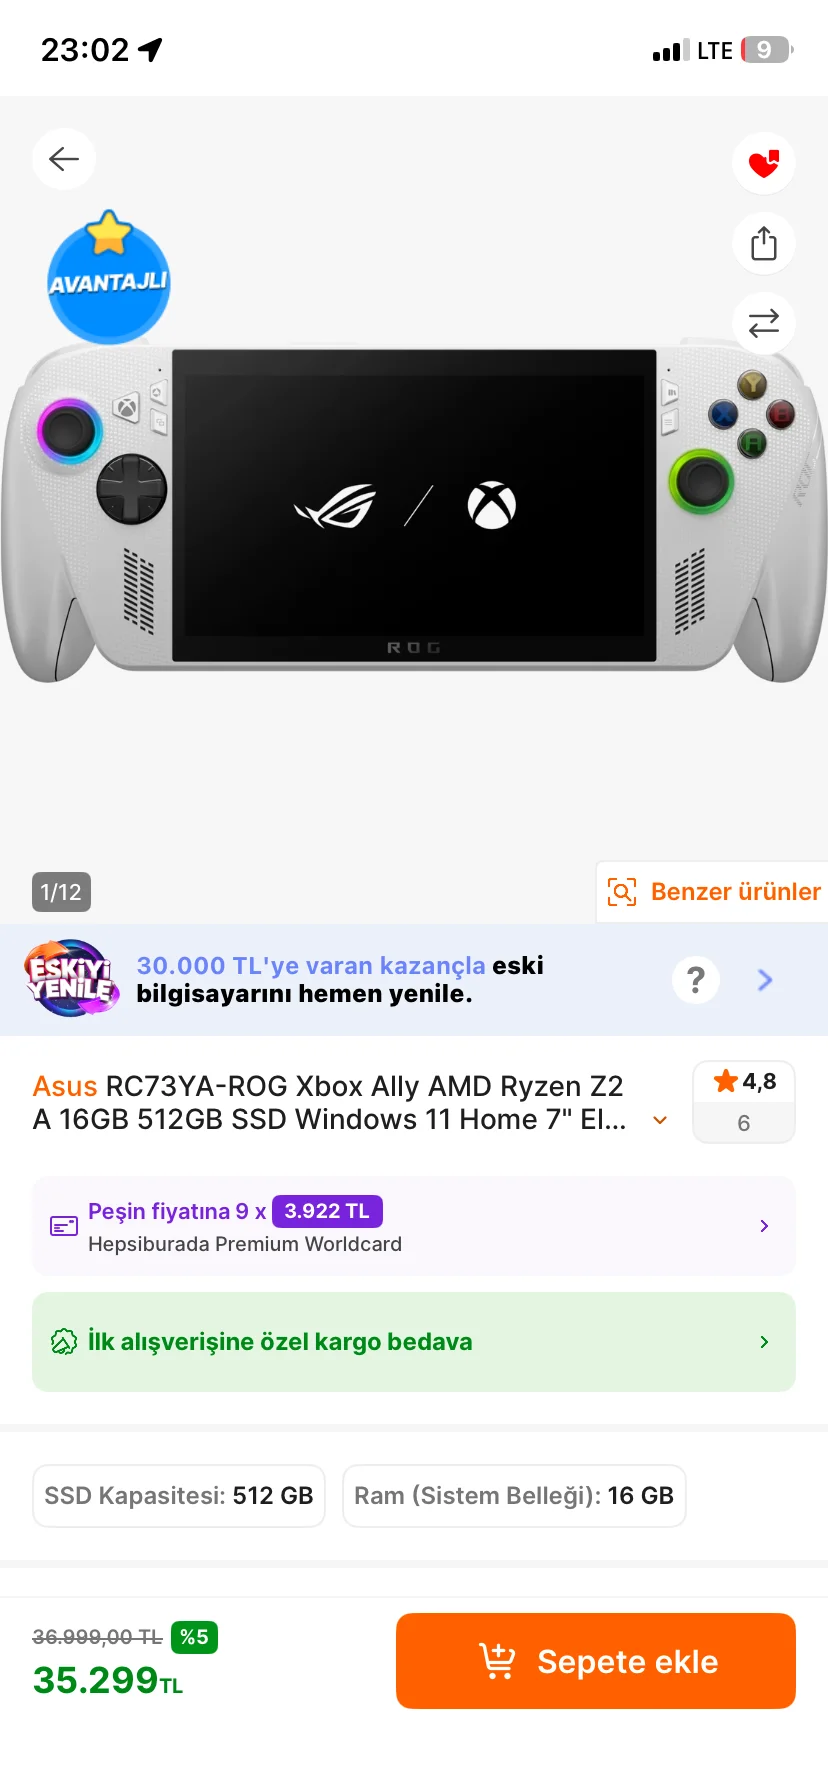Image resolution: width=828 pixels, height=1792 pixels.
Task: Tap the compare arrows icon
Action: coord(764,323)
